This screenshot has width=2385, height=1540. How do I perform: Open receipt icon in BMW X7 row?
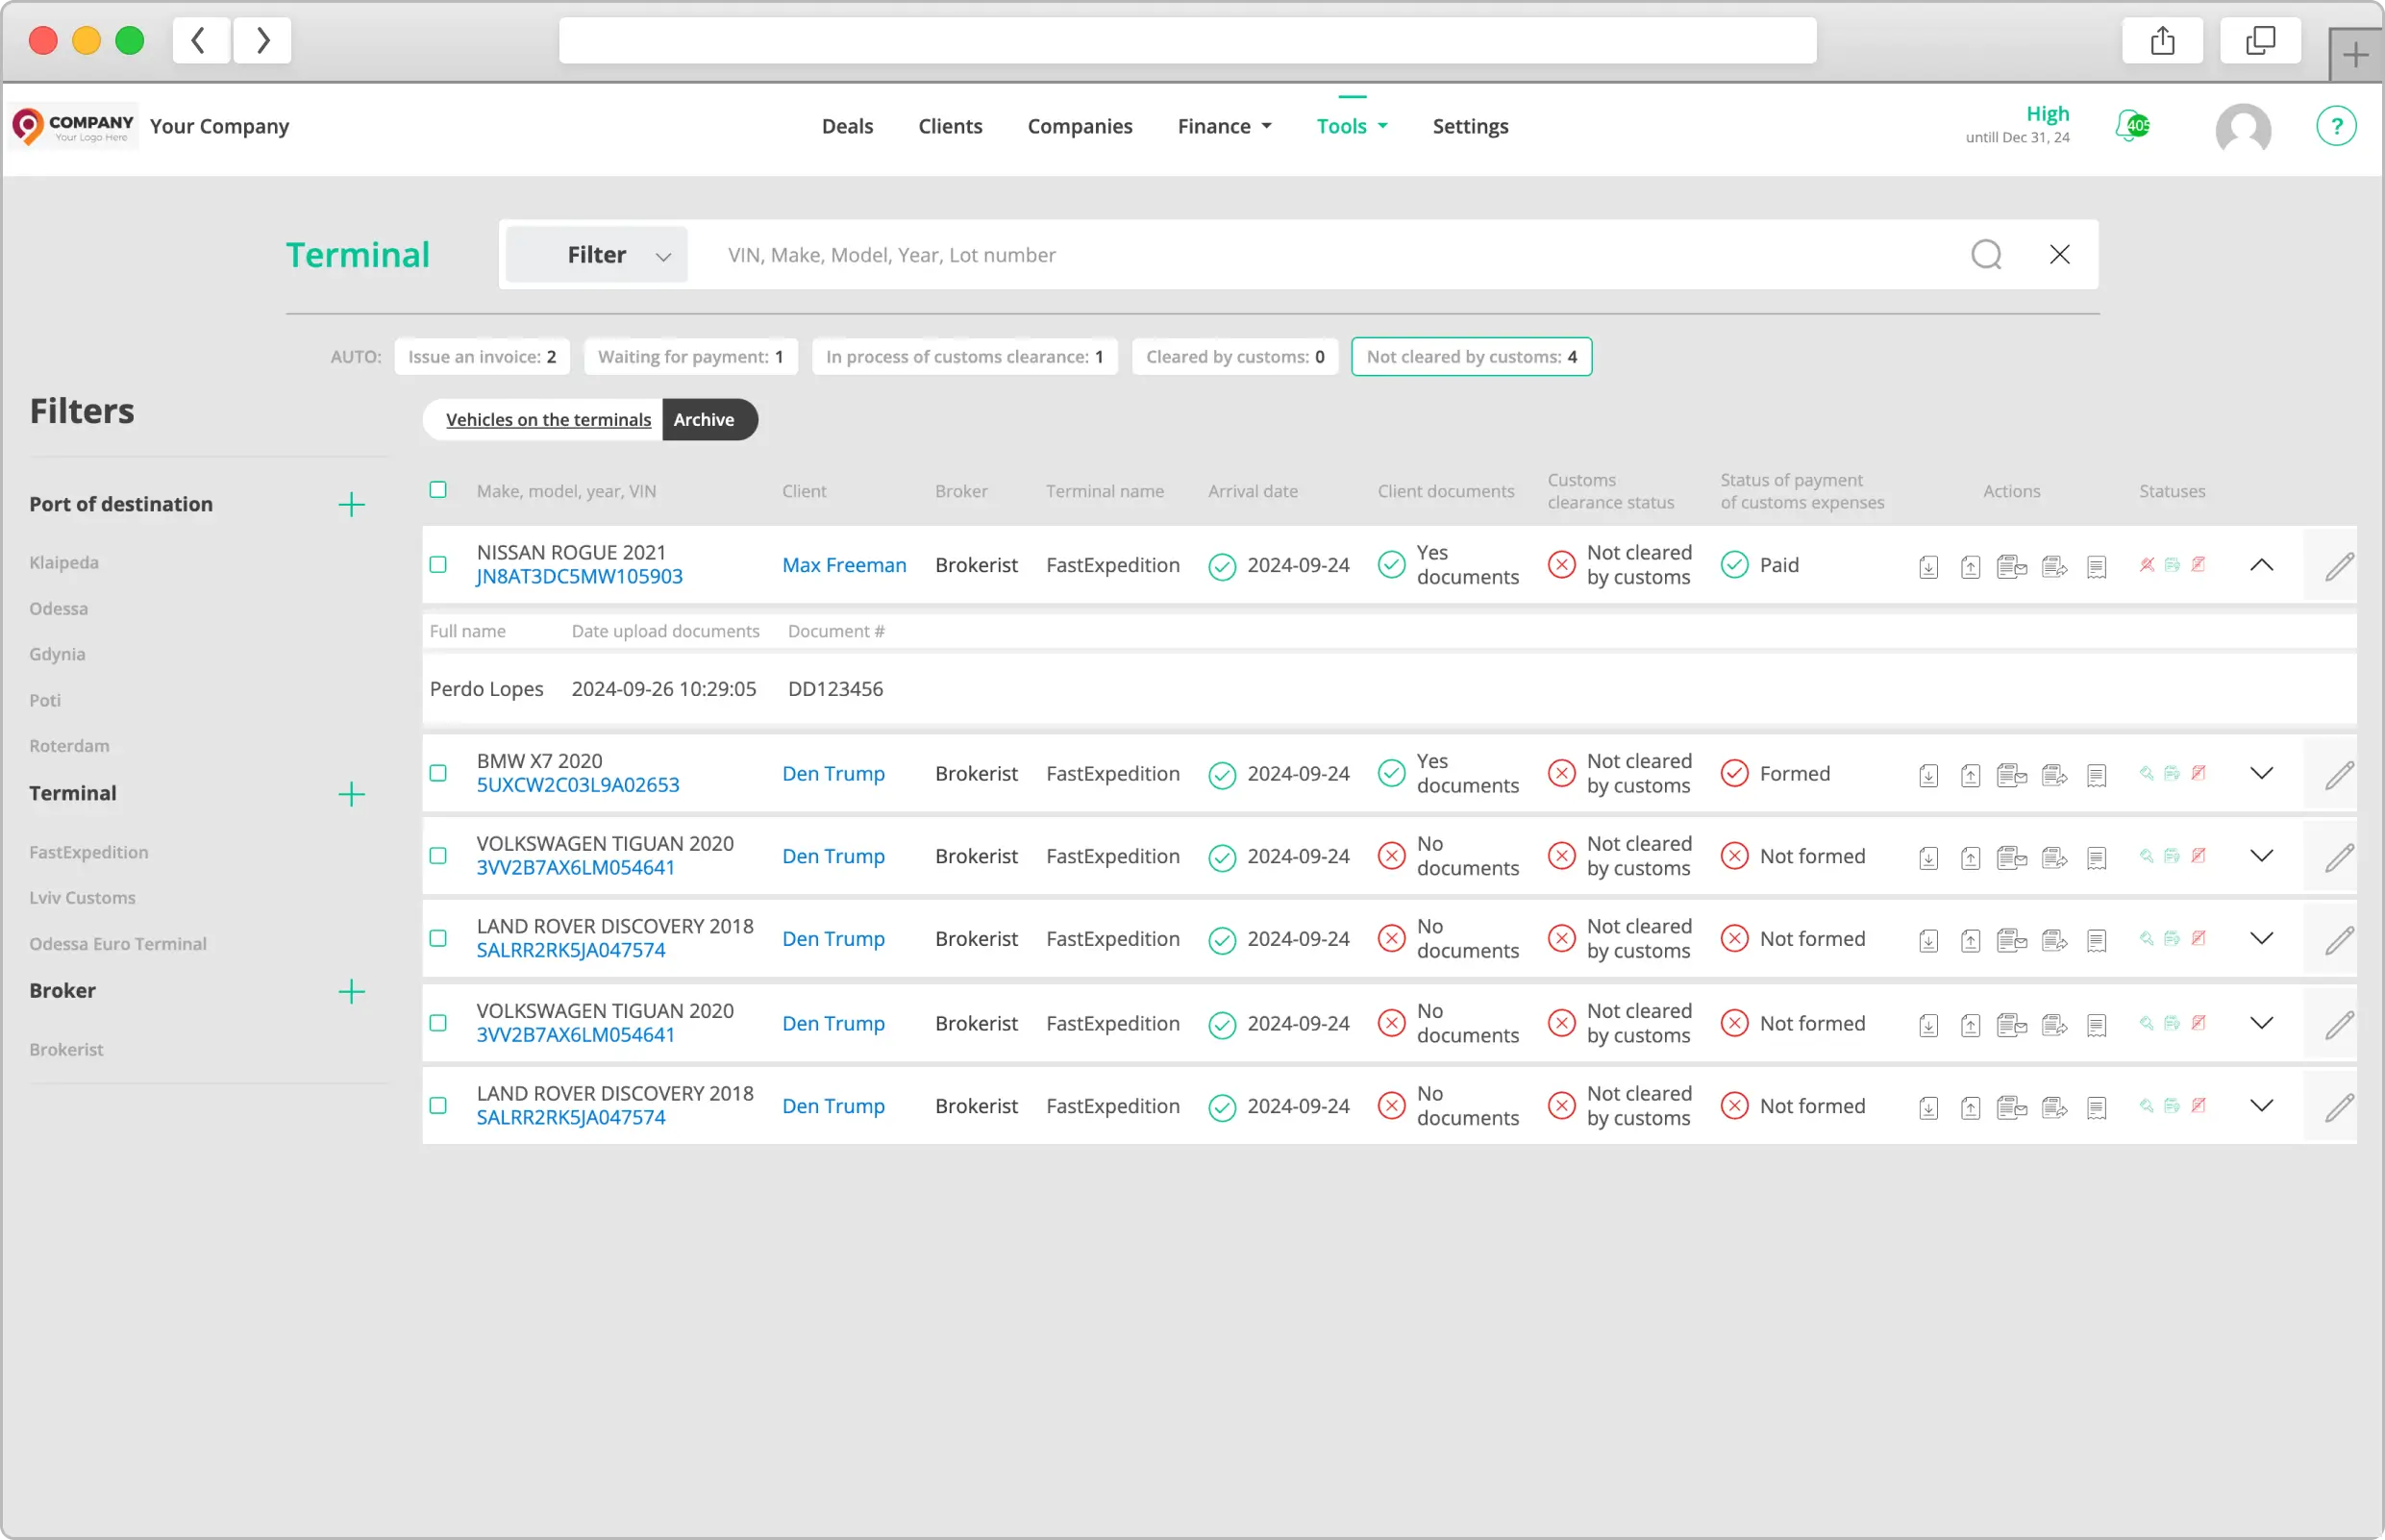[x=2097, y=775]
